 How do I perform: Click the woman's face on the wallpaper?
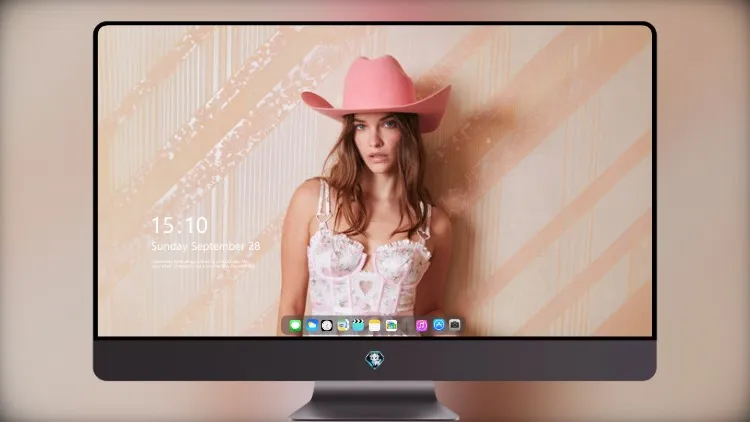[x=379, y=144]
